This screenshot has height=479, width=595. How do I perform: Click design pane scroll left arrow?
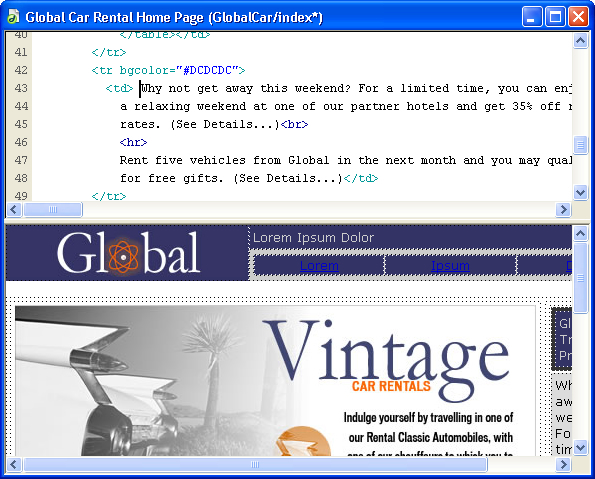(14, 465)
